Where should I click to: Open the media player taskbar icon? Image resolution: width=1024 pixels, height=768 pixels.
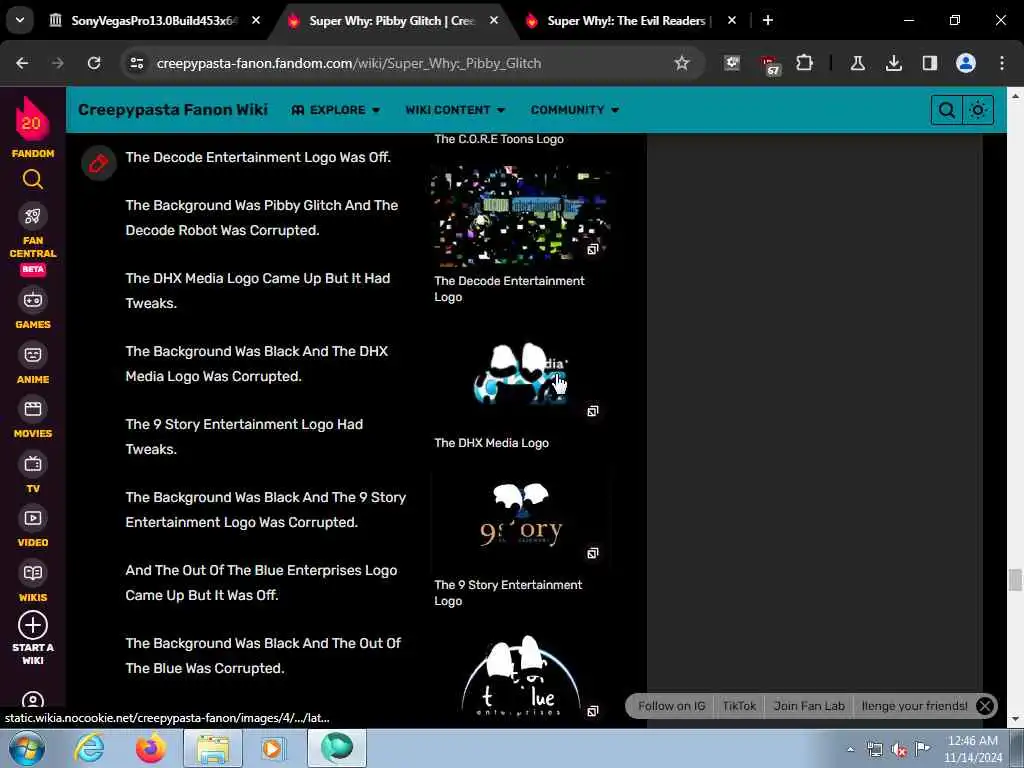click(x=272, y=748)
